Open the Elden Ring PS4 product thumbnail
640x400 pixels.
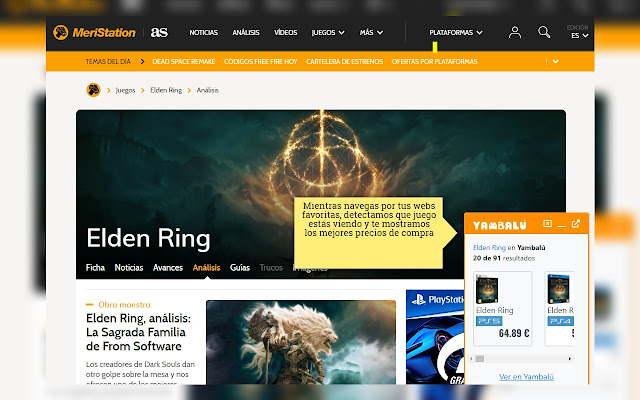[x=558, y=289]
